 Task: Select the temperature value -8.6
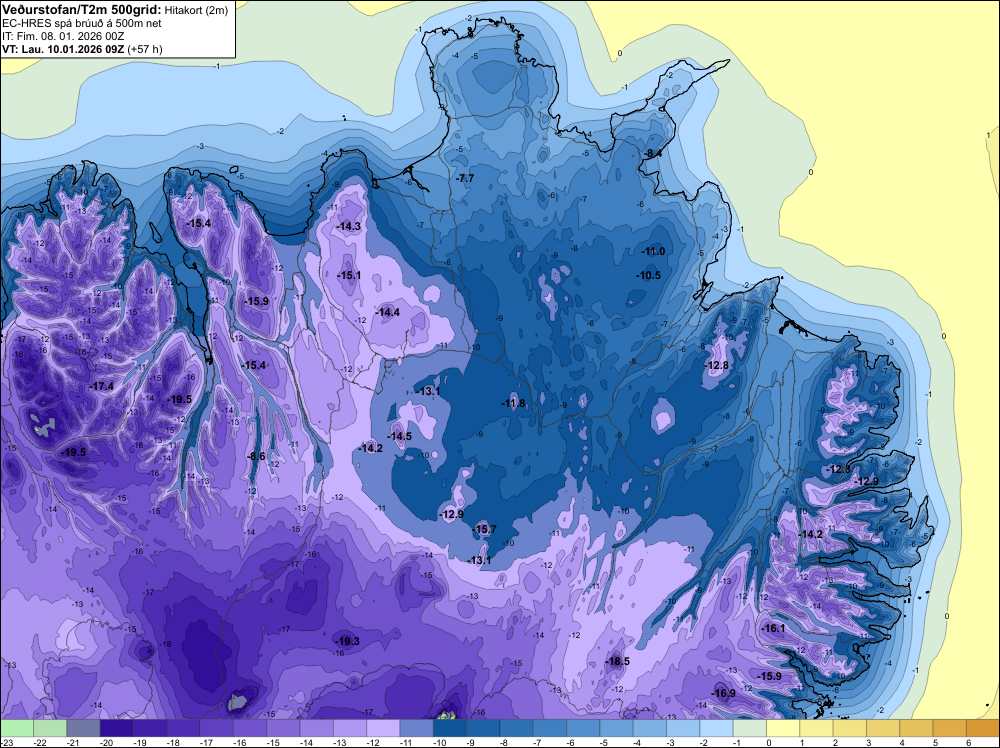coord(256,456)
